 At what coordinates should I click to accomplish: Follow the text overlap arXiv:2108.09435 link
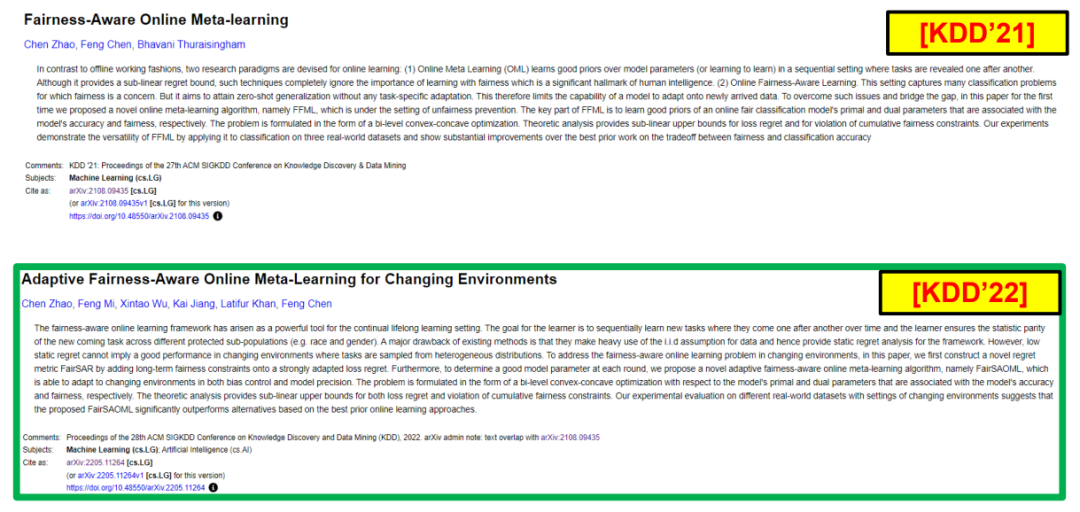pos(568,437)
